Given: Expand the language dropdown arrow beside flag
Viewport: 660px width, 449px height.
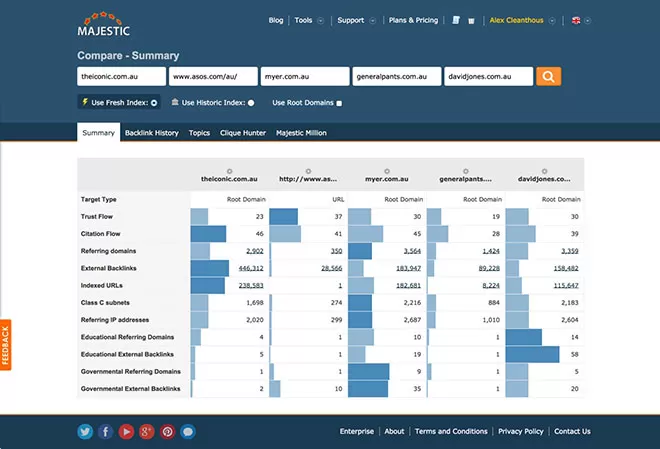Looking at the screenshot, I should coord(588,21).
